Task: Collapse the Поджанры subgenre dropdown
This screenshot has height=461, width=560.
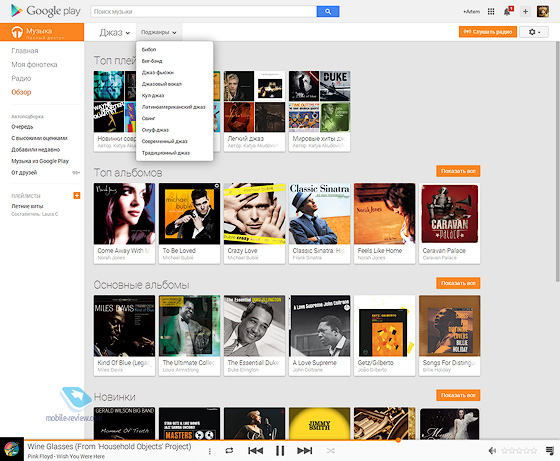Action: click(x=159, y=32)
